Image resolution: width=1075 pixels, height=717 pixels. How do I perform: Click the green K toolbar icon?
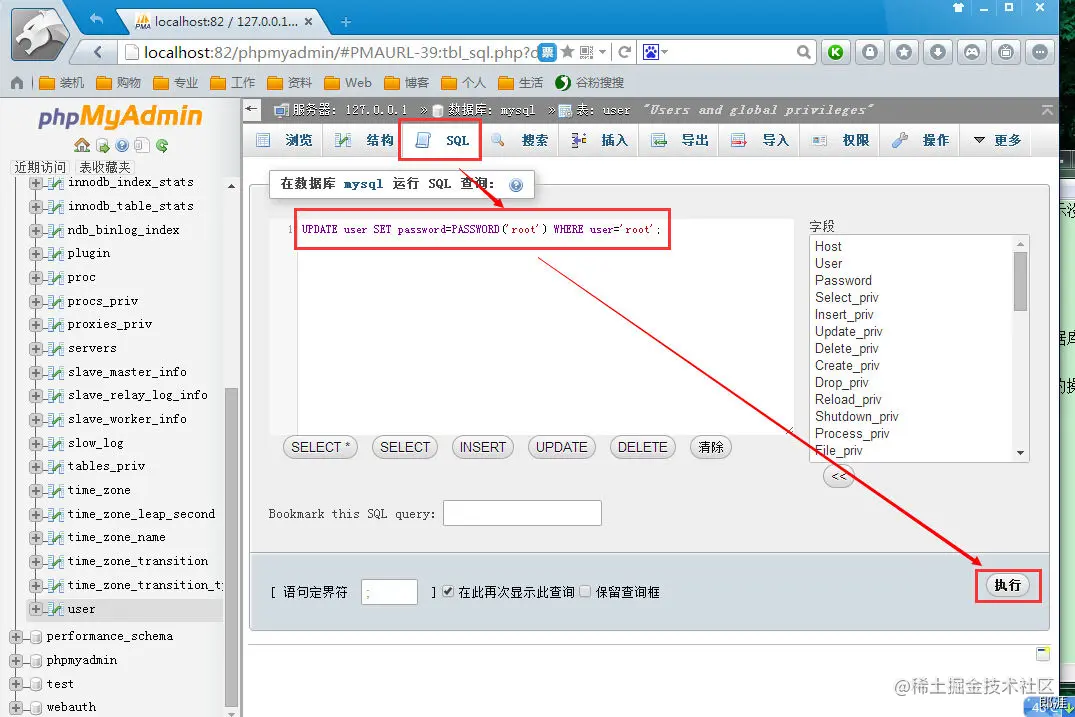pos(836,52)
